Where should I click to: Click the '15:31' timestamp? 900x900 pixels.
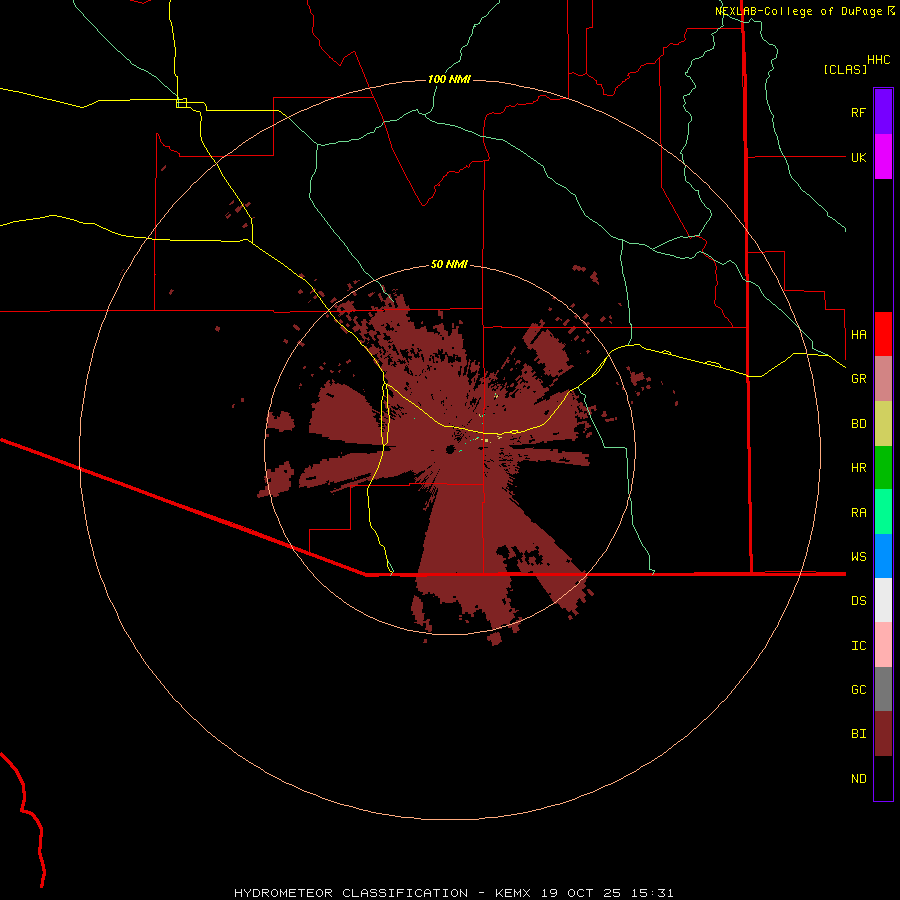pos(654,893)
